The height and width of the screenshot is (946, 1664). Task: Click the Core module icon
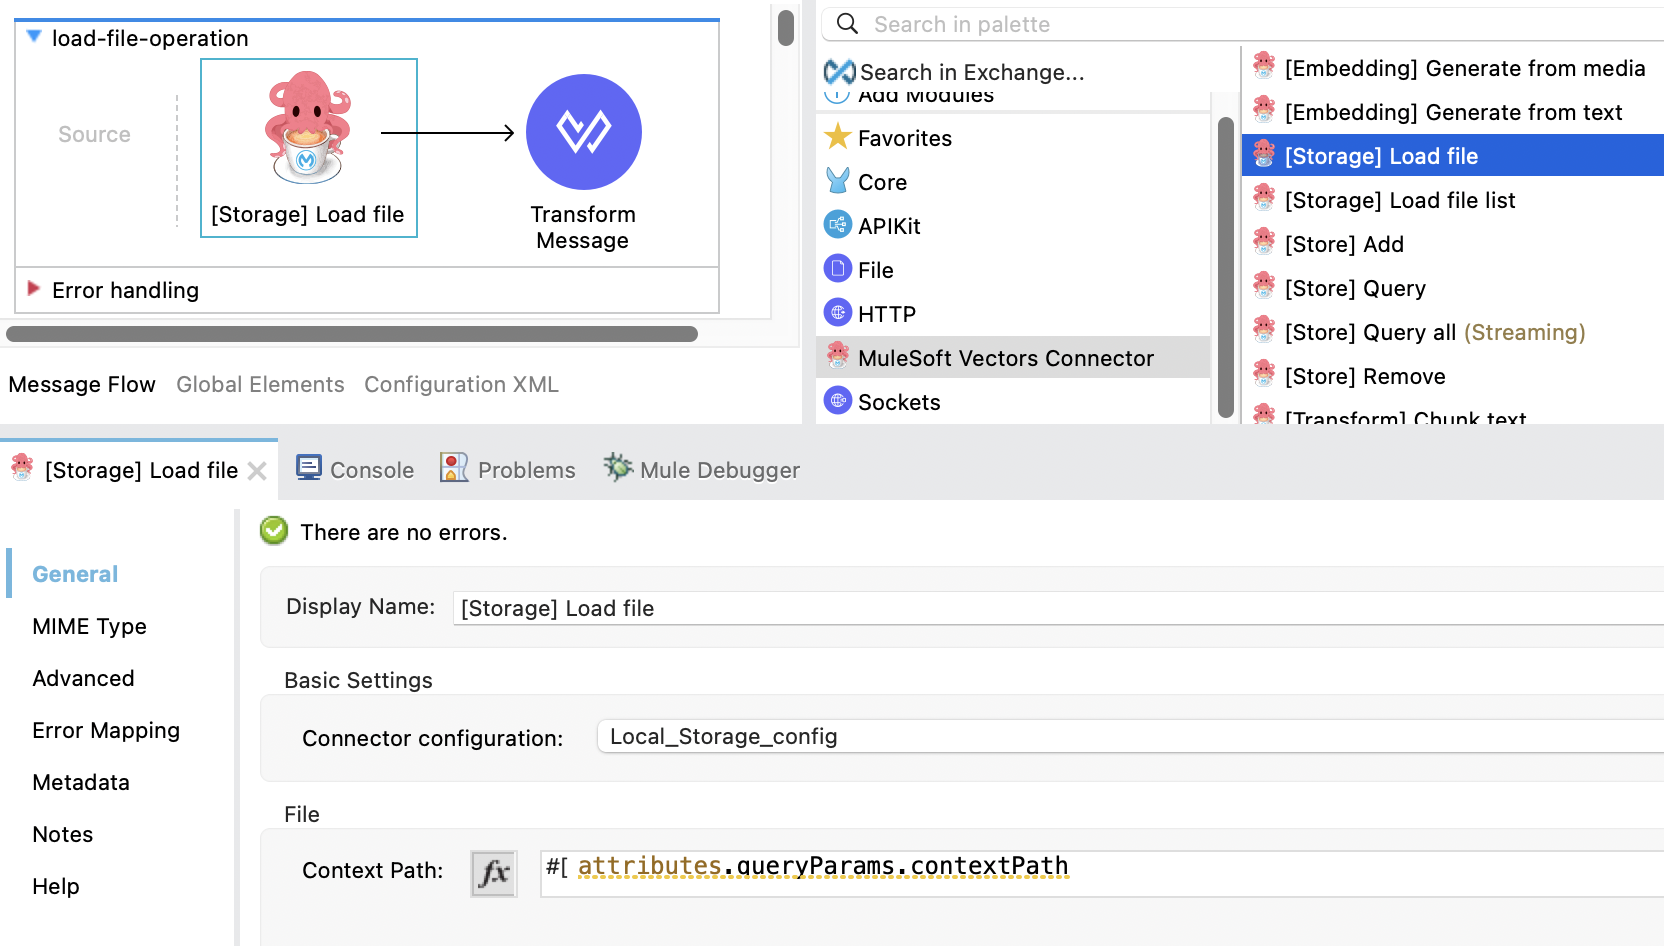pyautogui.click(x=838, y=181)
